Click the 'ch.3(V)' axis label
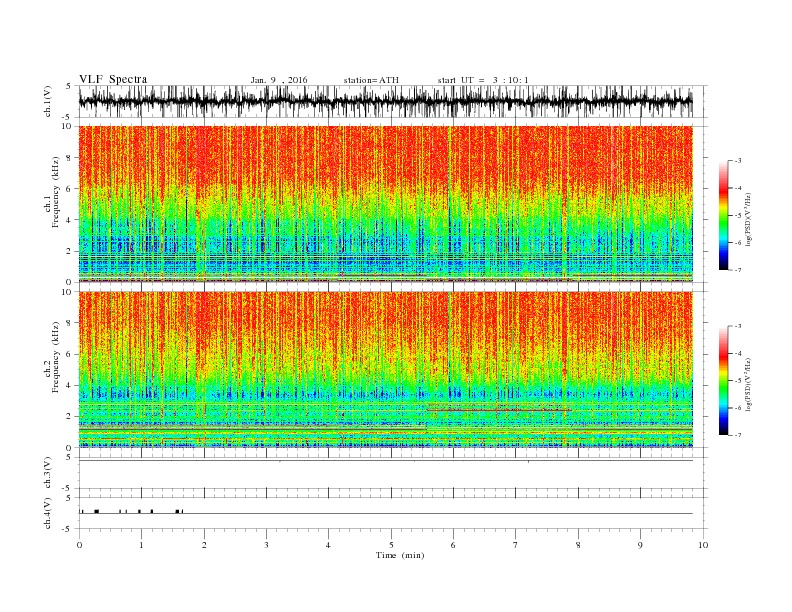 coord(48,473)
